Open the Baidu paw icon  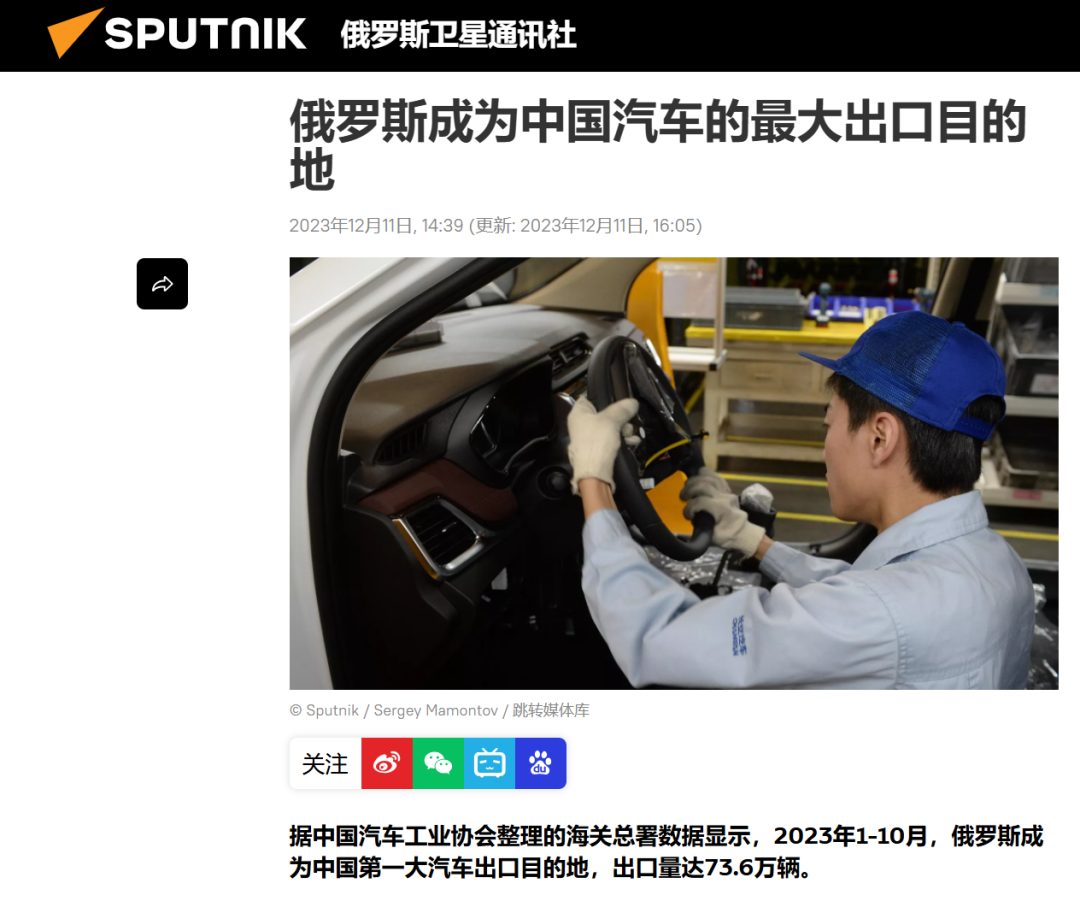pos(541,763)
